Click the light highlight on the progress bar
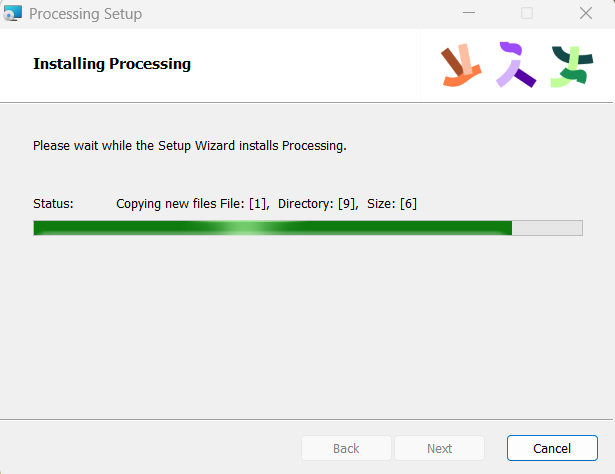 [x=245, y=228]
